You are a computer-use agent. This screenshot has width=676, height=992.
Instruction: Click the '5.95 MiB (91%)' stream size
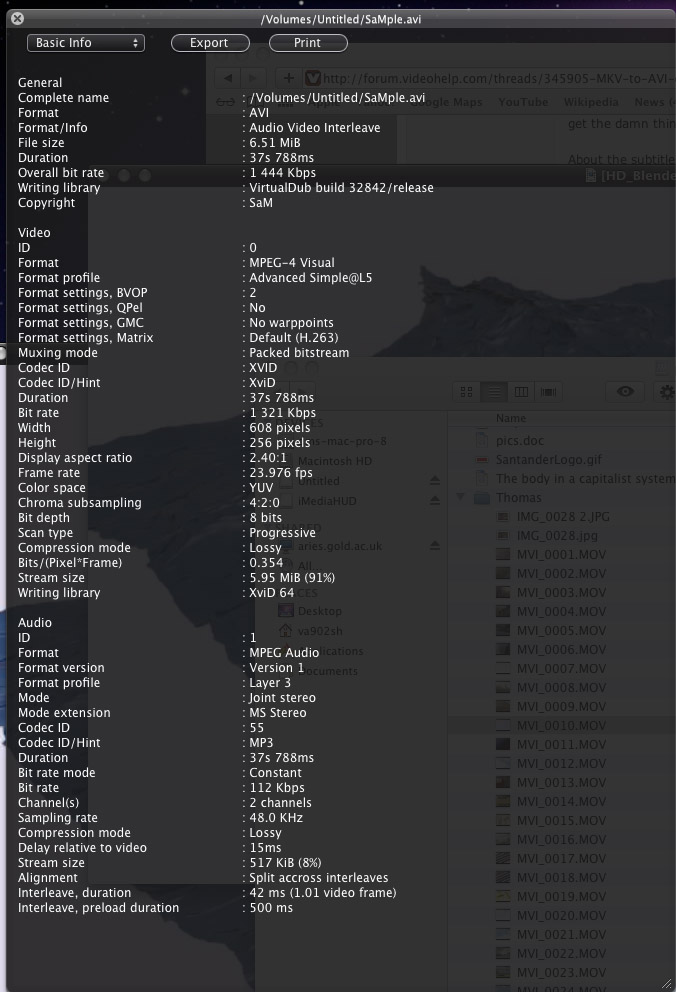(292, 577)
